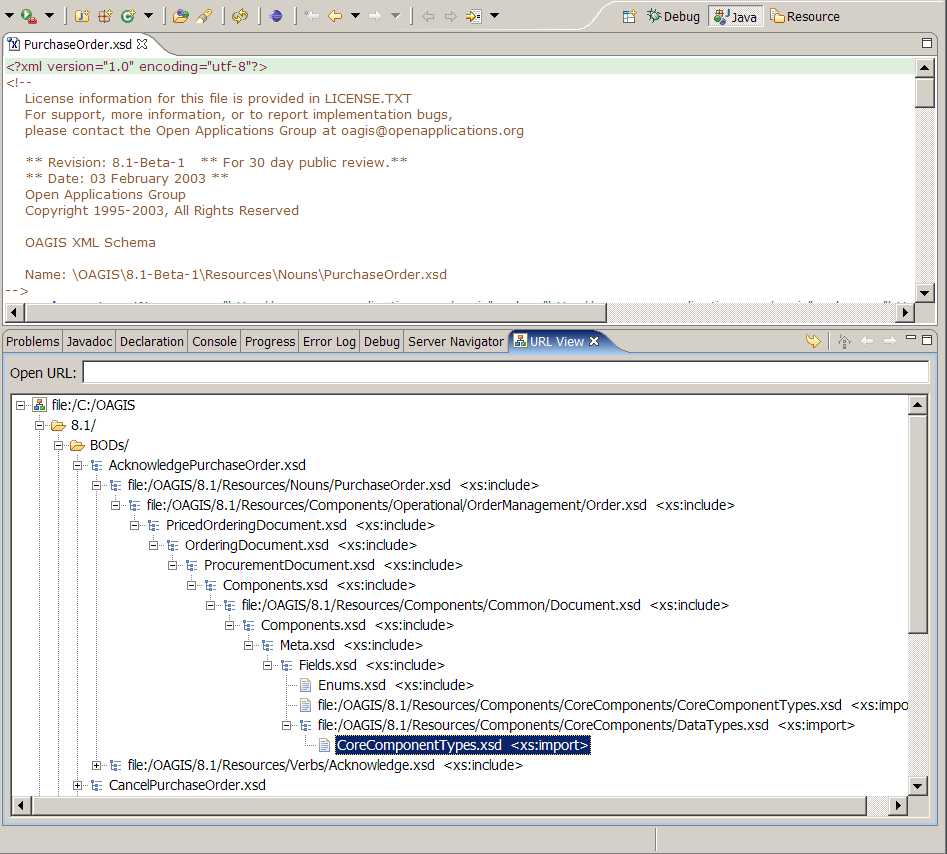947x854 pixels.
Task: Click the Open Perspective icon
Action: click(x=629, y=16)
